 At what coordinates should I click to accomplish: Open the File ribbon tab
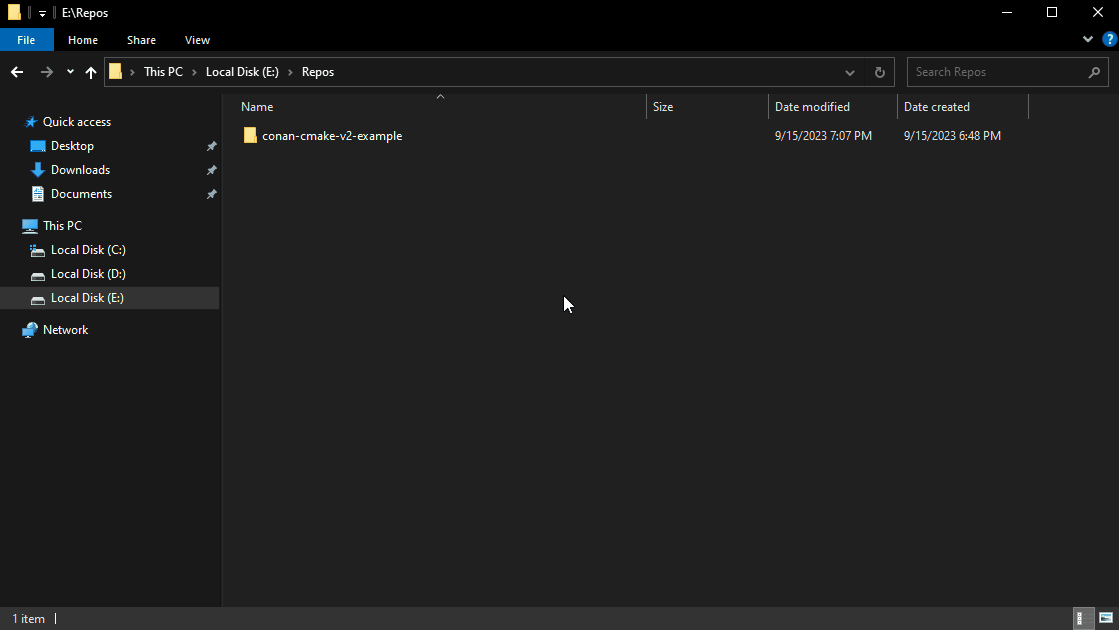click(26, 40)
